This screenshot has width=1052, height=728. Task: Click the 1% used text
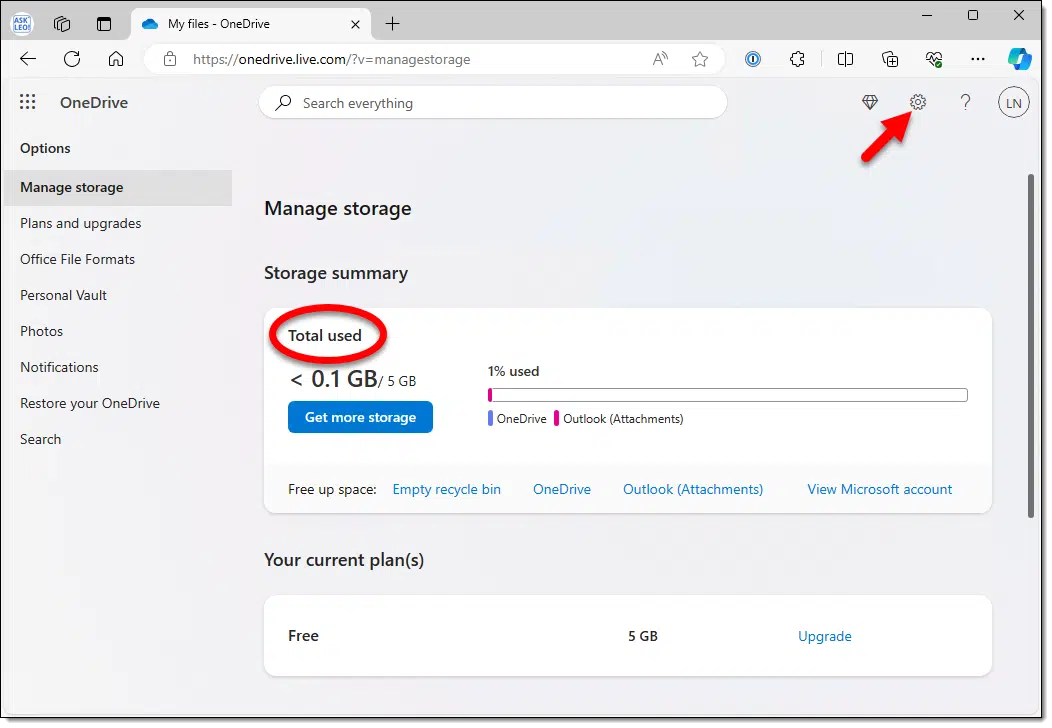(x=513, y=372)
